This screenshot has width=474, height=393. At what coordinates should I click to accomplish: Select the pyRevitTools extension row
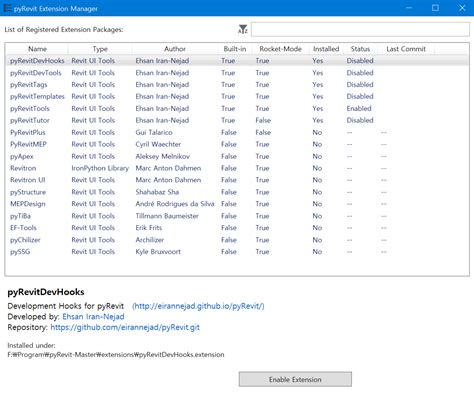point(237,108)
